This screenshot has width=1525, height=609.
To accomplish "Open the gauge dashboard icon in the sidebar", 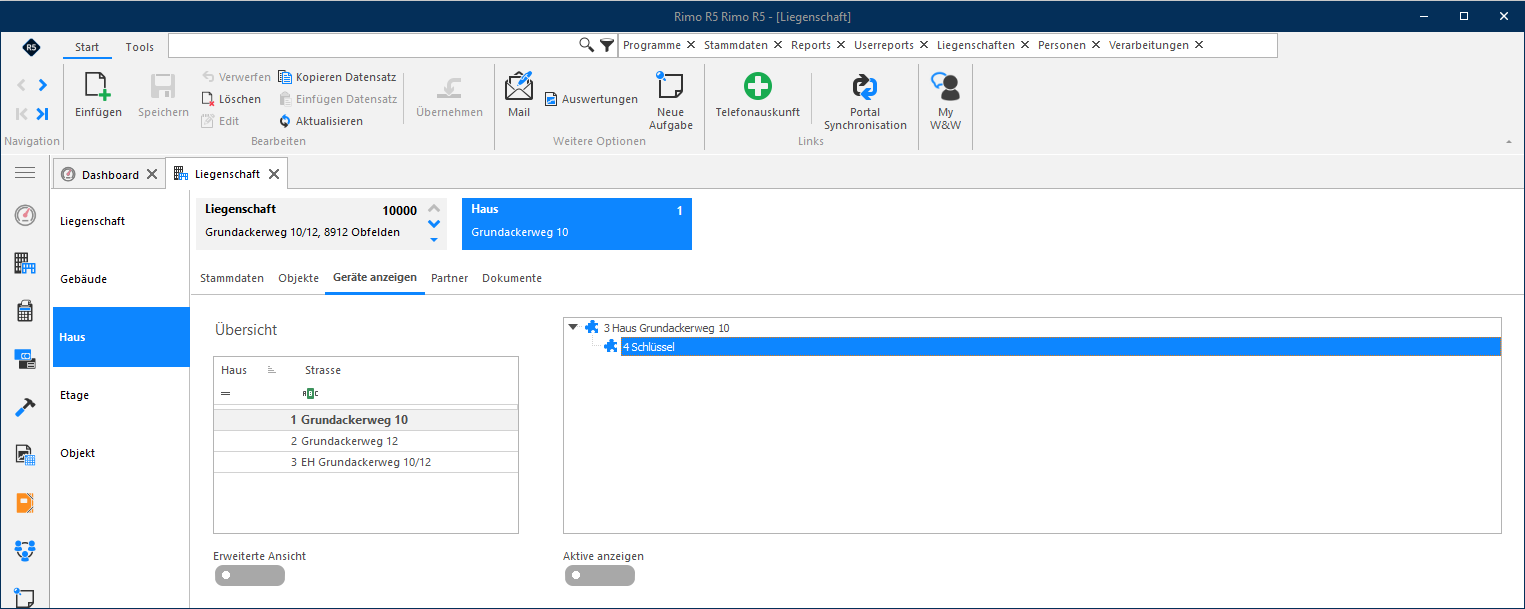I will click(25, 215).
